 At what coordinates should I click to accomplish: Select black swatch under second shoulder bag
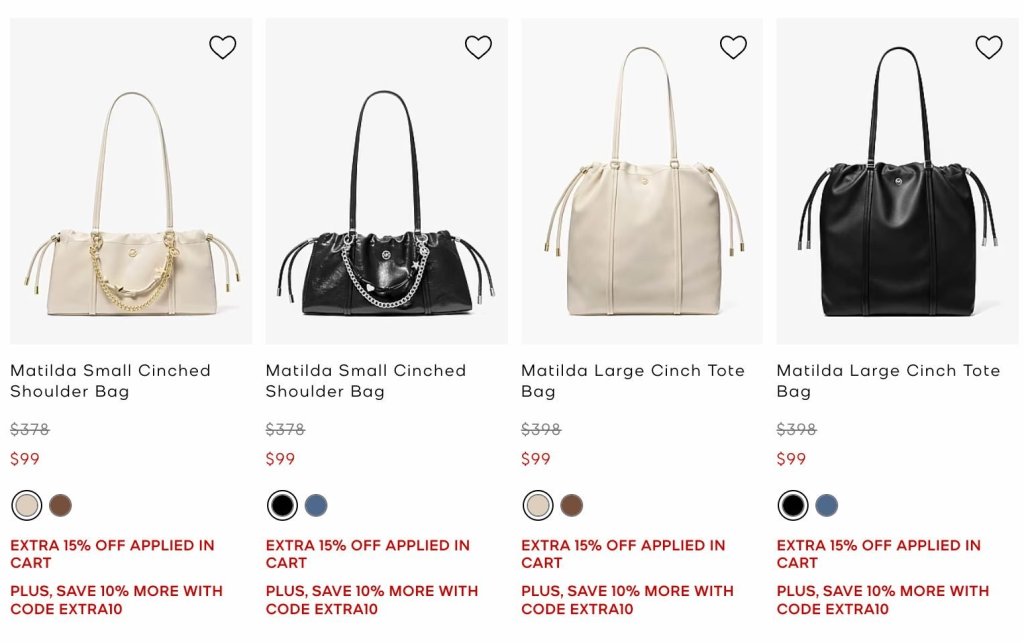pyautogui.click(x=282, y=505)
